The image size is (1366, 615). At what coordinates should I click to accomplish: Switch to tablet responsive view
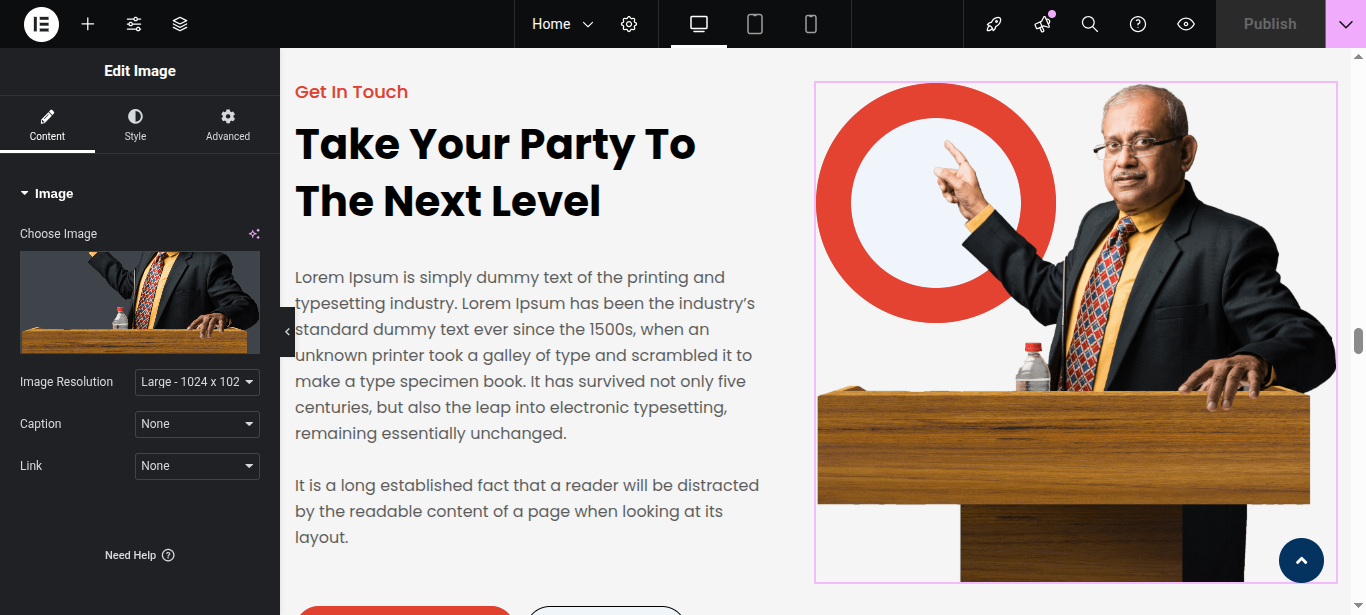[x=755, y=24]
